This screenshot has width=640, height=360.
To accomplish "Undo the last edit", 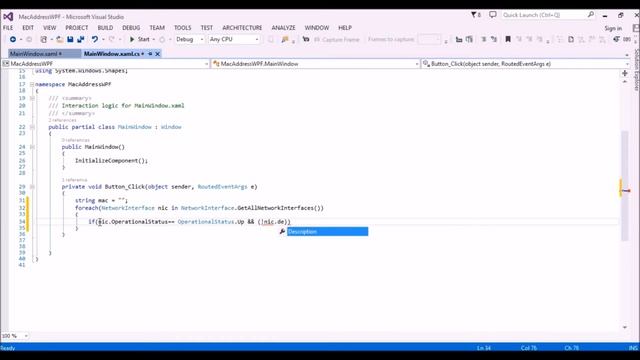I will (x=95, y=40).
